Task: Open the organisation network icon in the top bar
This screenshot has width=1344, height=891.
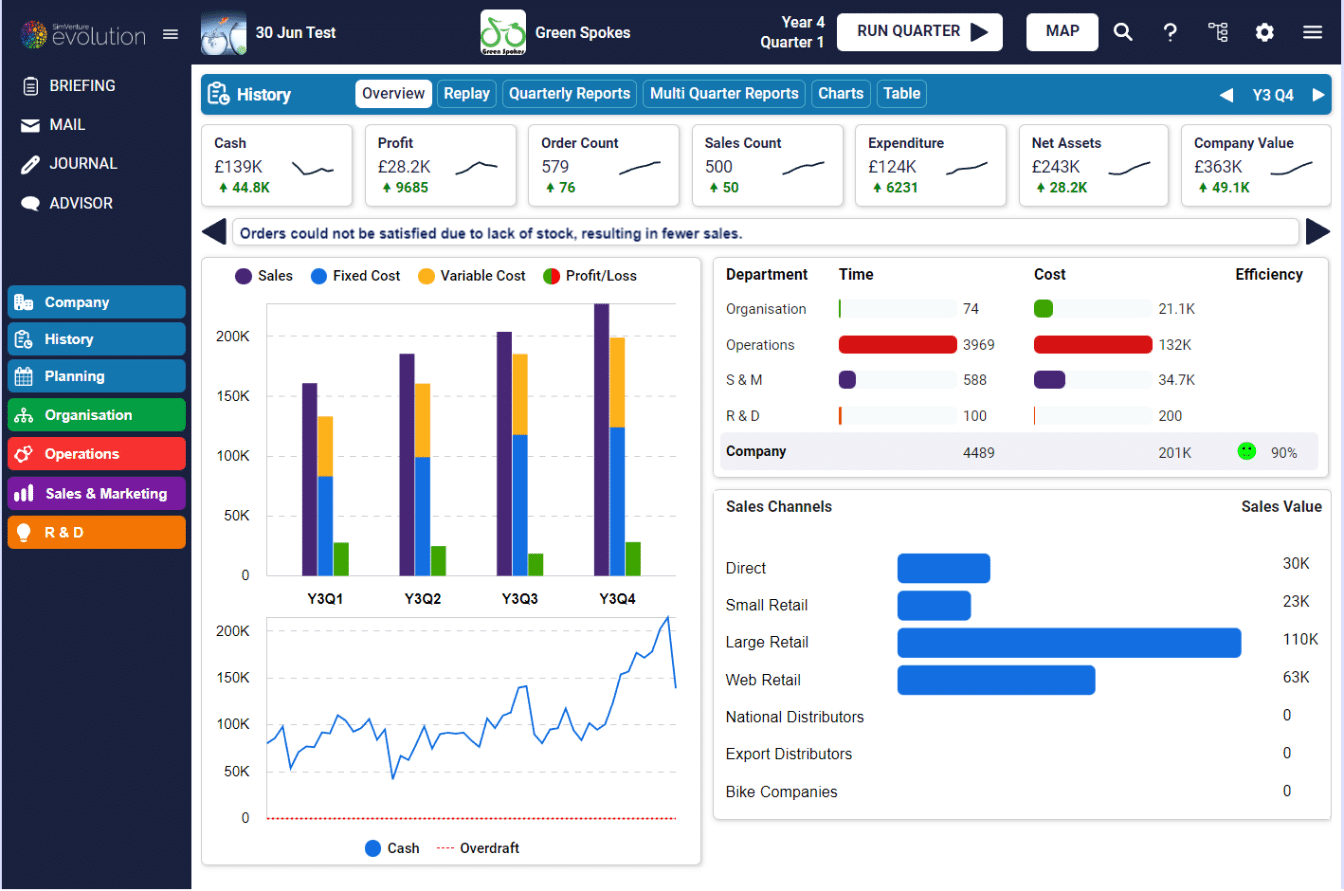Action: click(x=1218, y=31)
